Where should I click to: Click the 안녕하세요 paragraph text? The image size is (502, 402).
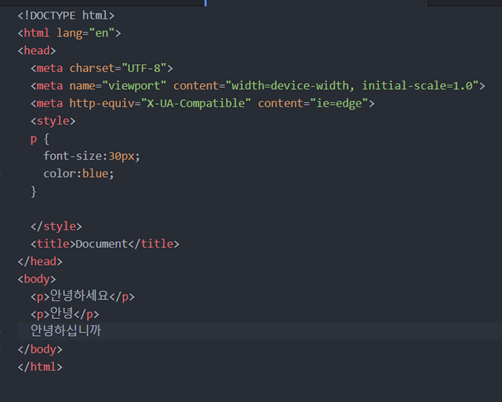(x=79, y=296)
